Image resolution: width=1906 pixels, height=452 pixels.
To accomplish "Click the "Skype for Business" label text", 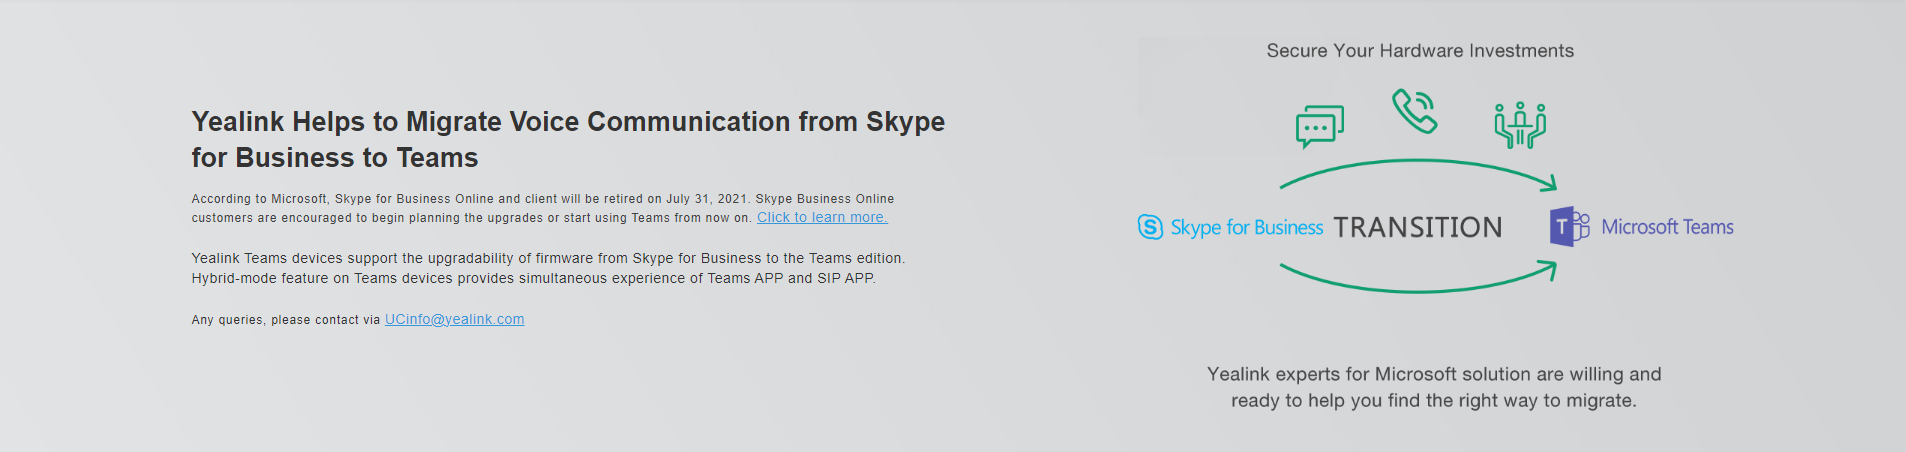I will (1247, 228).
